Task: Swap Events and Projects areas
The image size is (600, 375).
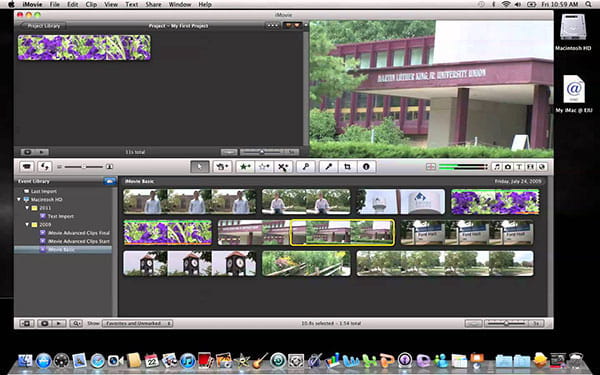Action: click(x=45, y=167)
